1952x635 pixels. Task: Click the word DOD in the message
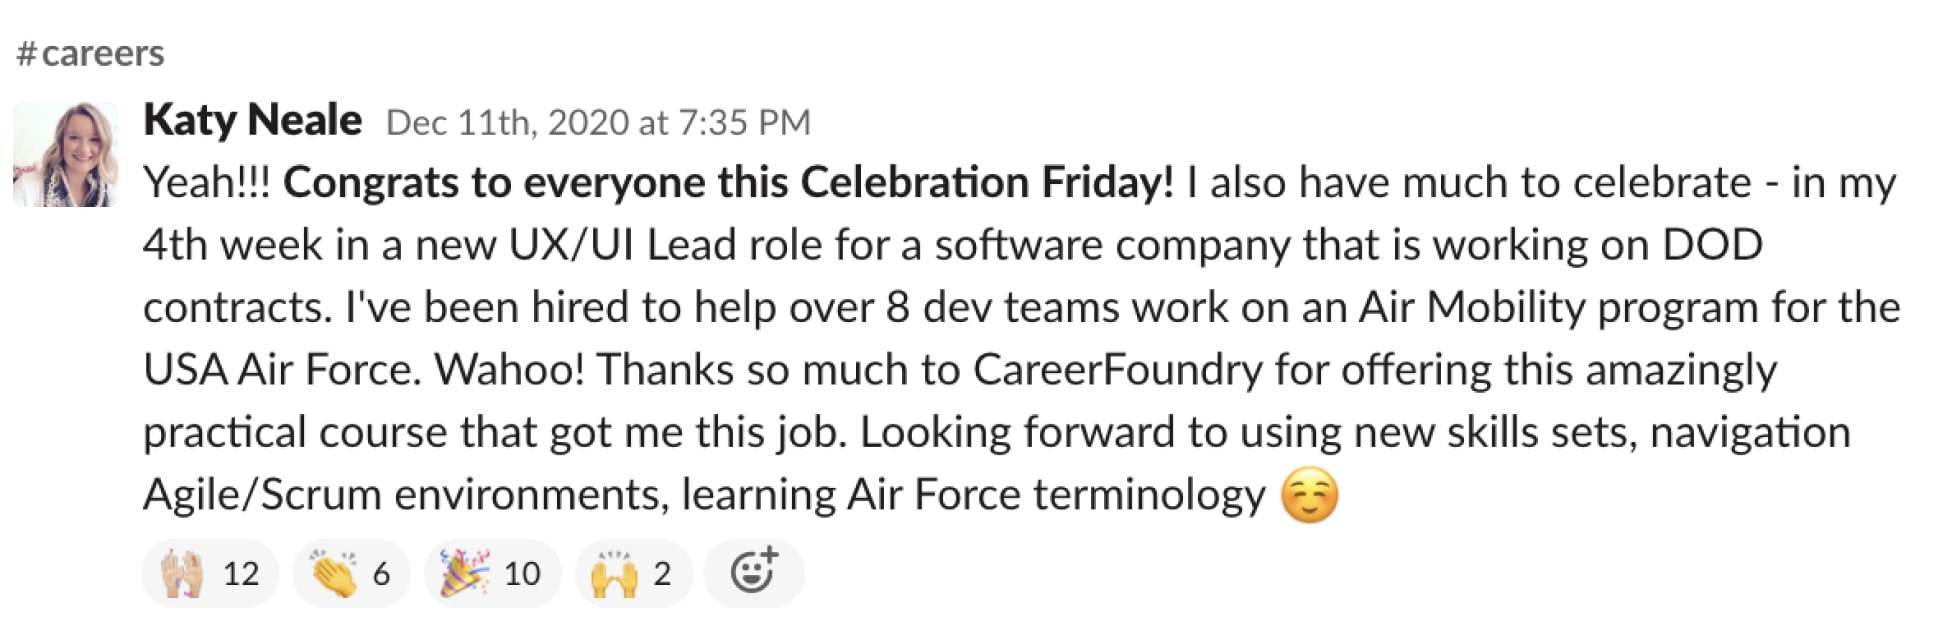coord(1711,245)
